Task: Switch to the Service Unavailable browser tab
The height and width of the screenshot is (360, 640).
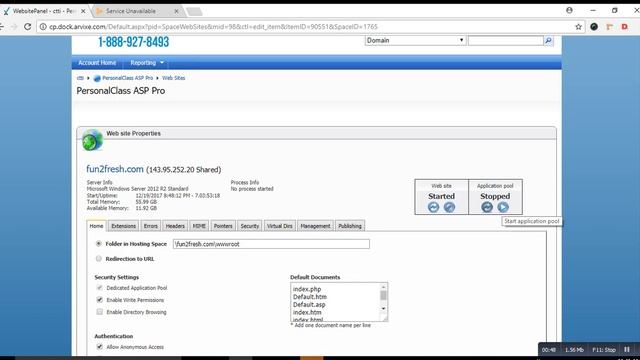Action: [x=138, y=11]
